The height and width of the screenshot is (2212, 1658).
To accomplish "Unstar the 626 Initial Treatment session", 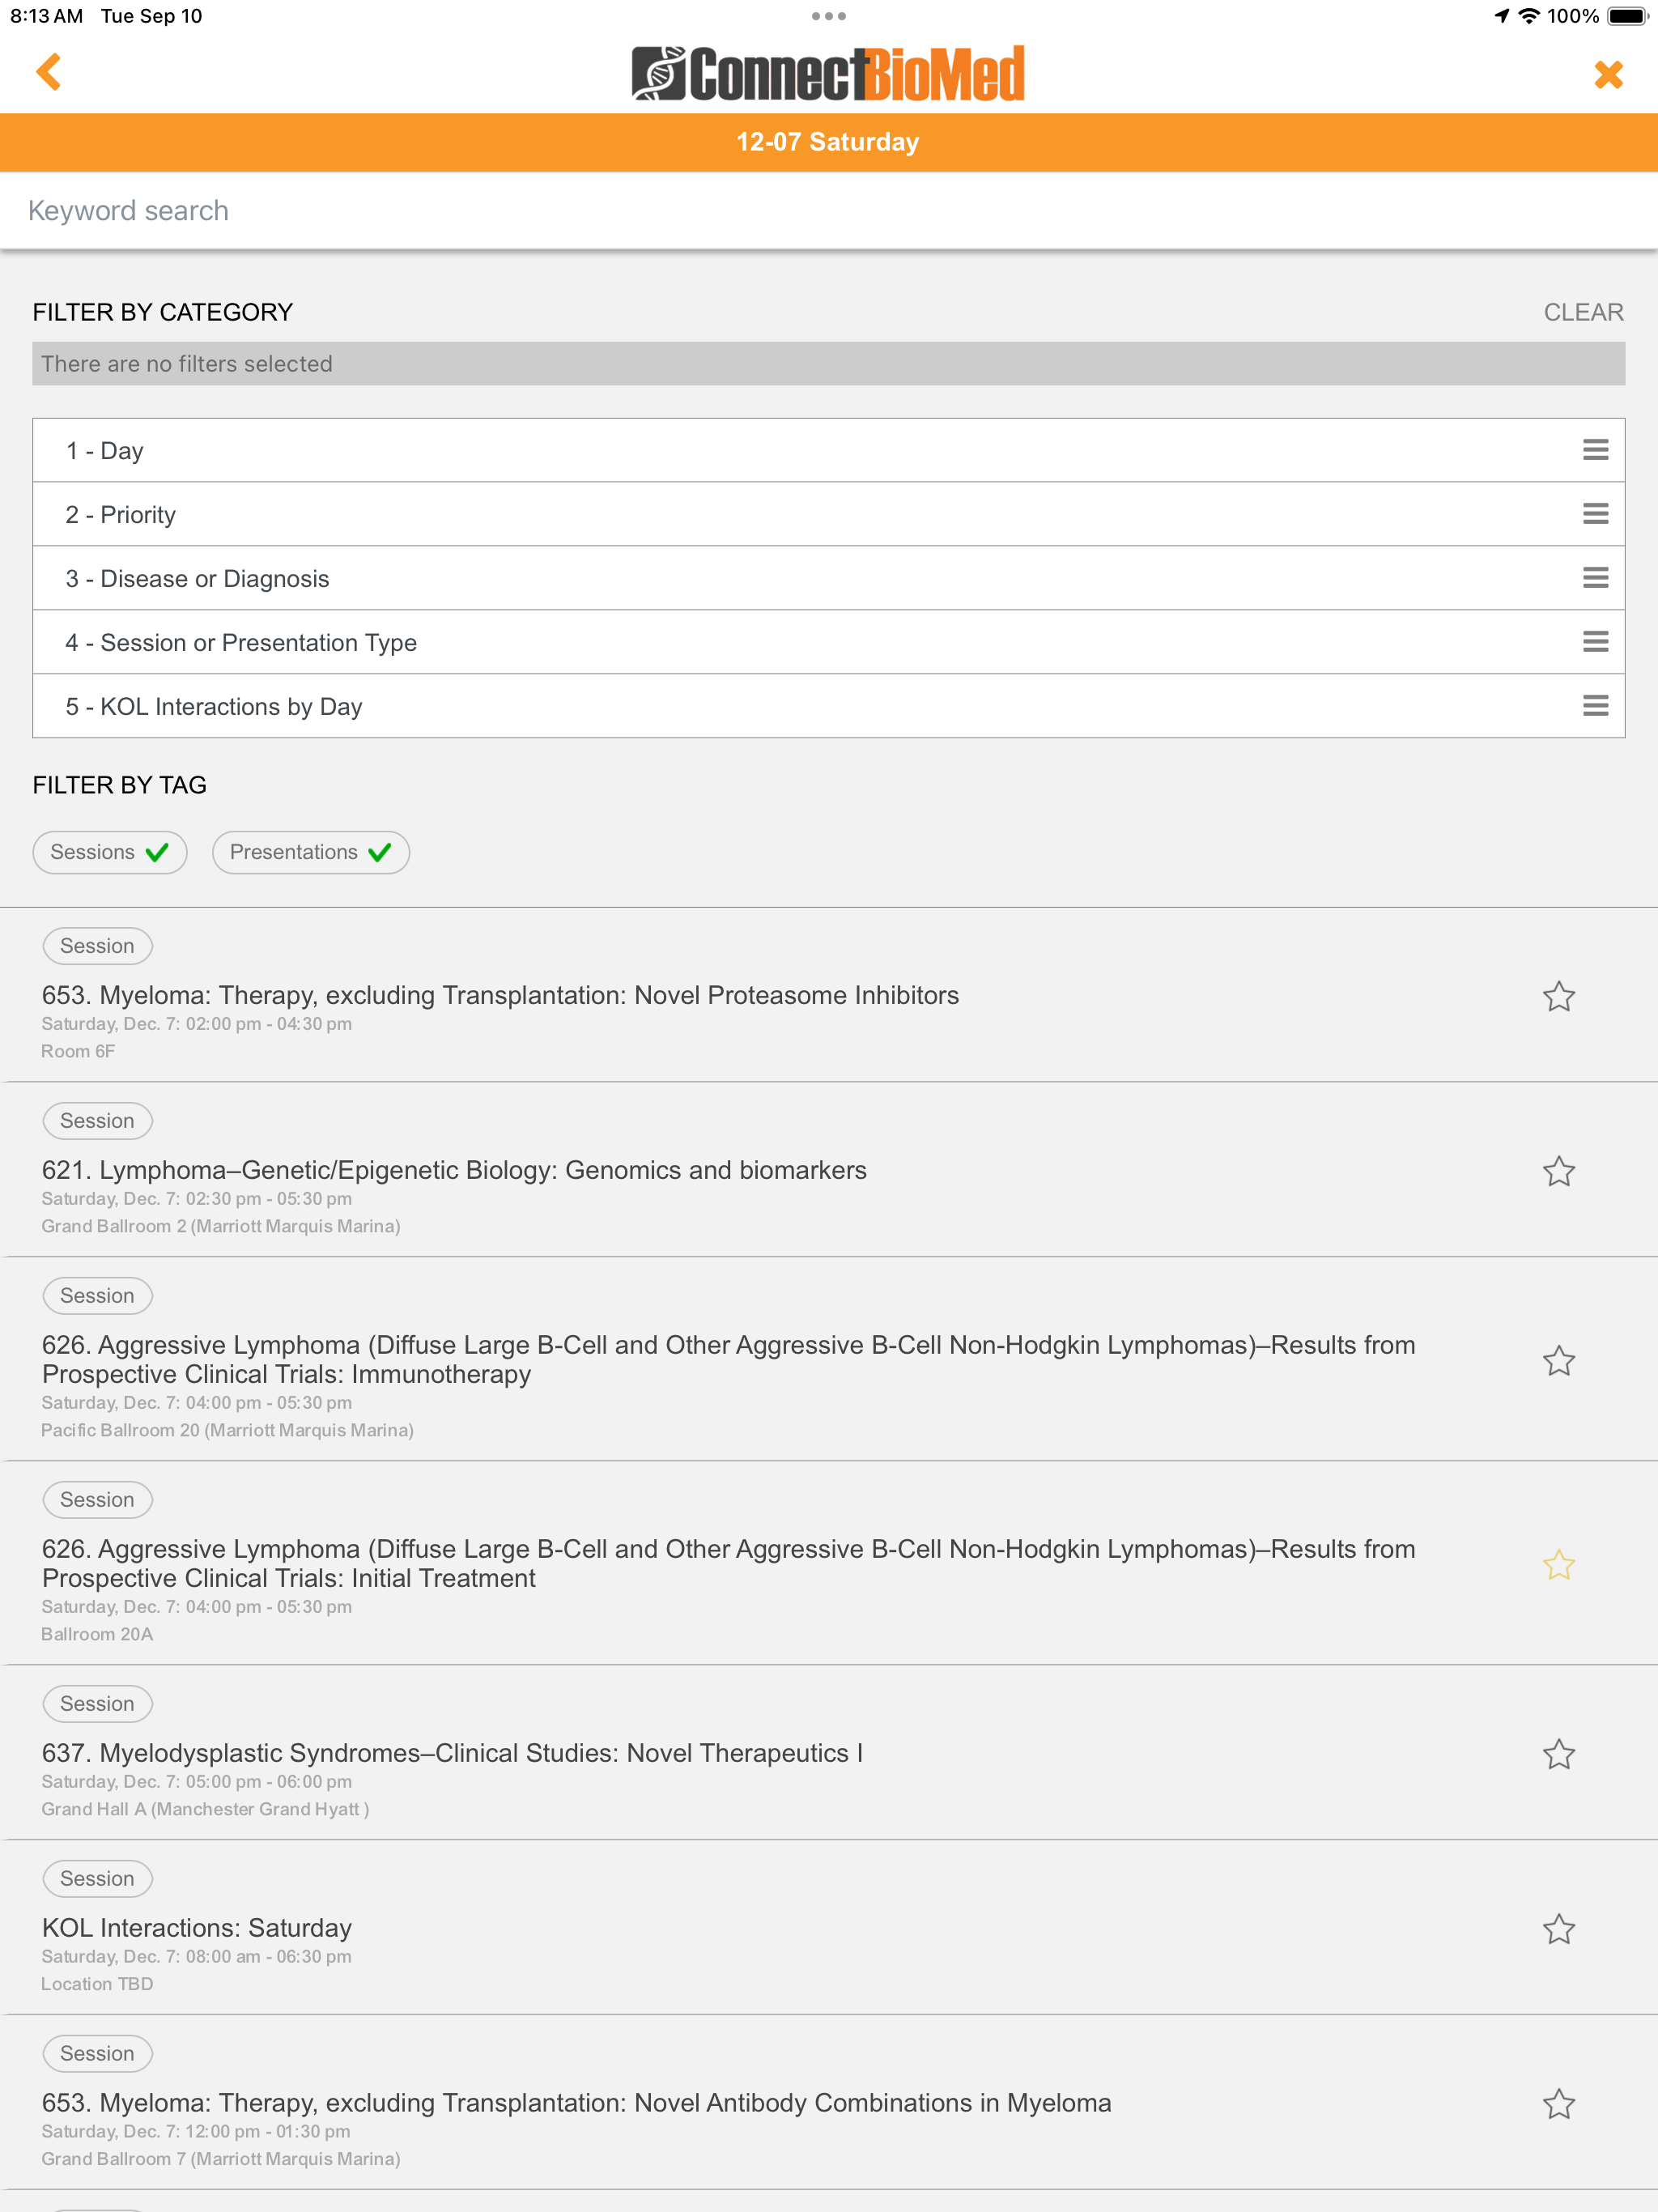I will point(1558,1564).
